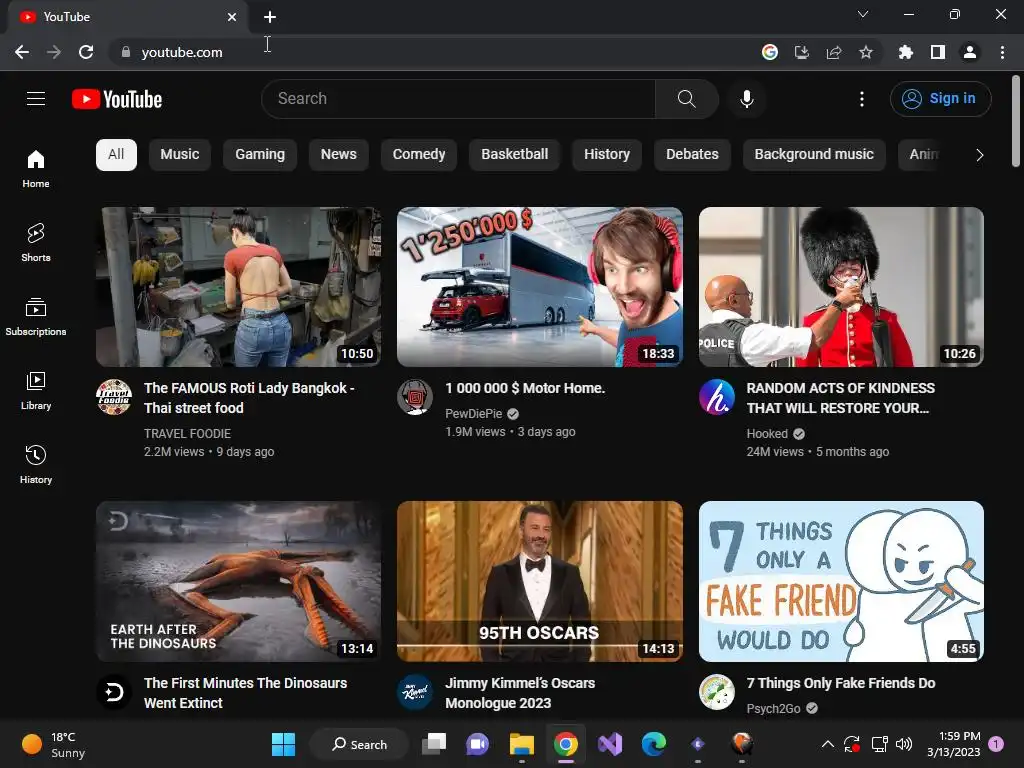Start voice search with microphone icon
This screenshot has height=768, width=1024.
coord(746,99)
